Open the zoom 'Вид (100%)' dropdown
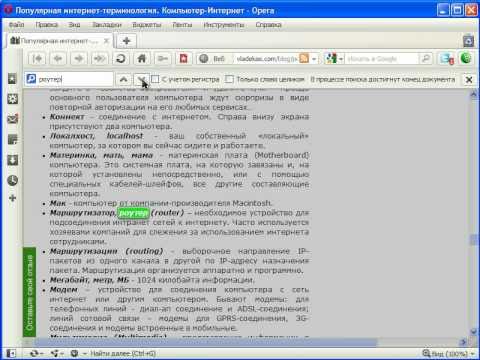This screenshot has height=360, width=480. tap(449, 353)
